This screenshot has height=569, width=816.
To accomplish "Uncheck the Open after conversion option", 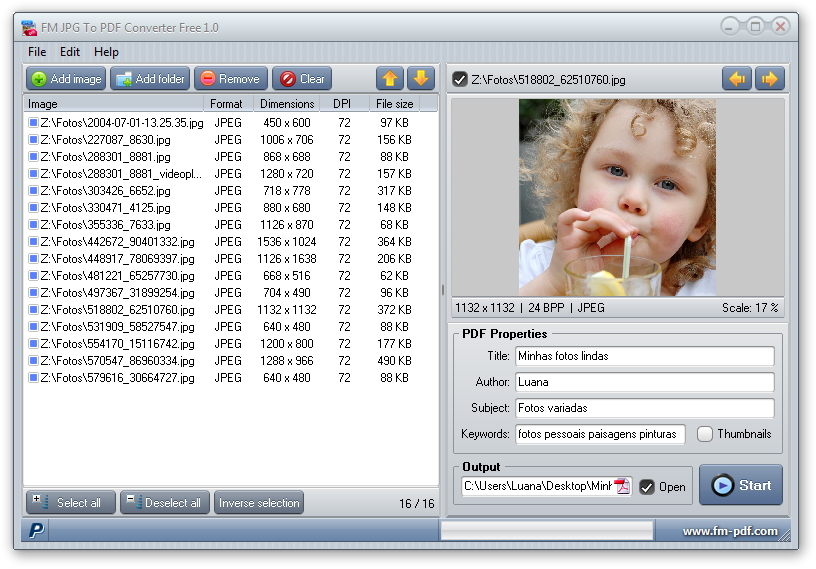I will tap(647, 487).
